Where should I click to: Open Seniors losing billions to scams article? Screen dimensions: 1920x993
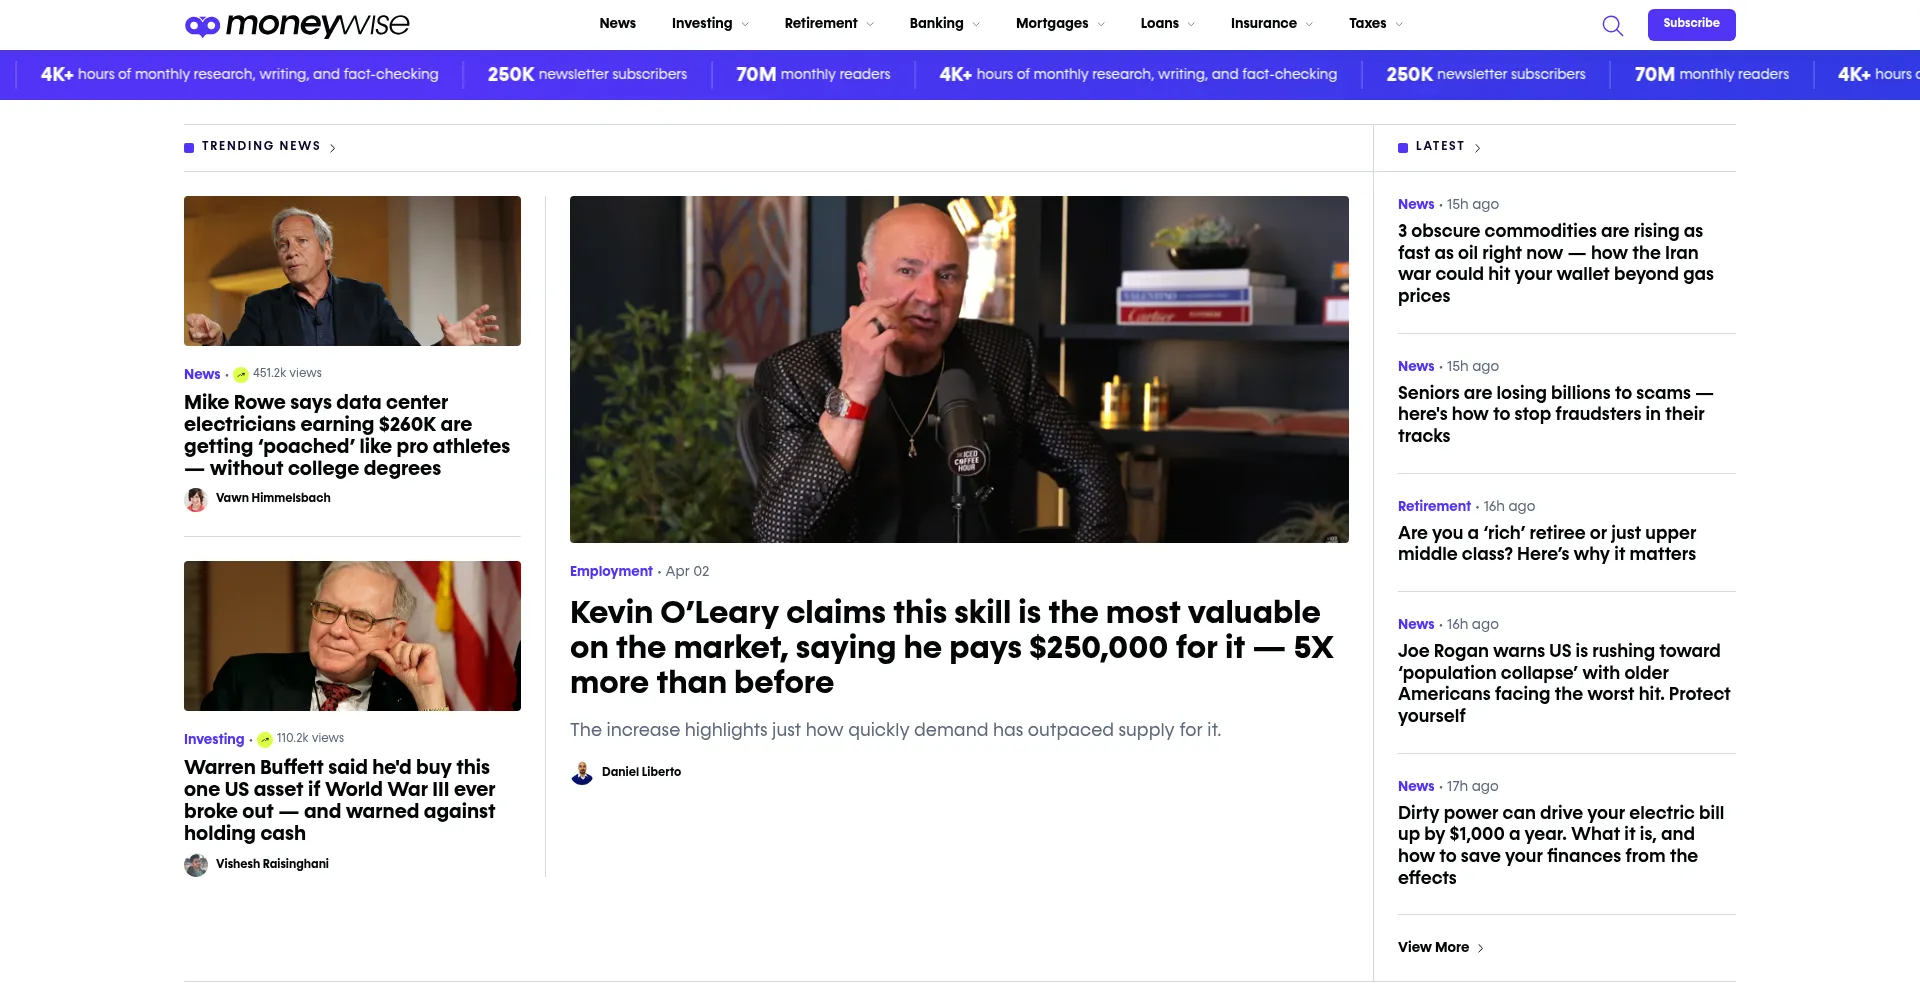[1556, 414]
